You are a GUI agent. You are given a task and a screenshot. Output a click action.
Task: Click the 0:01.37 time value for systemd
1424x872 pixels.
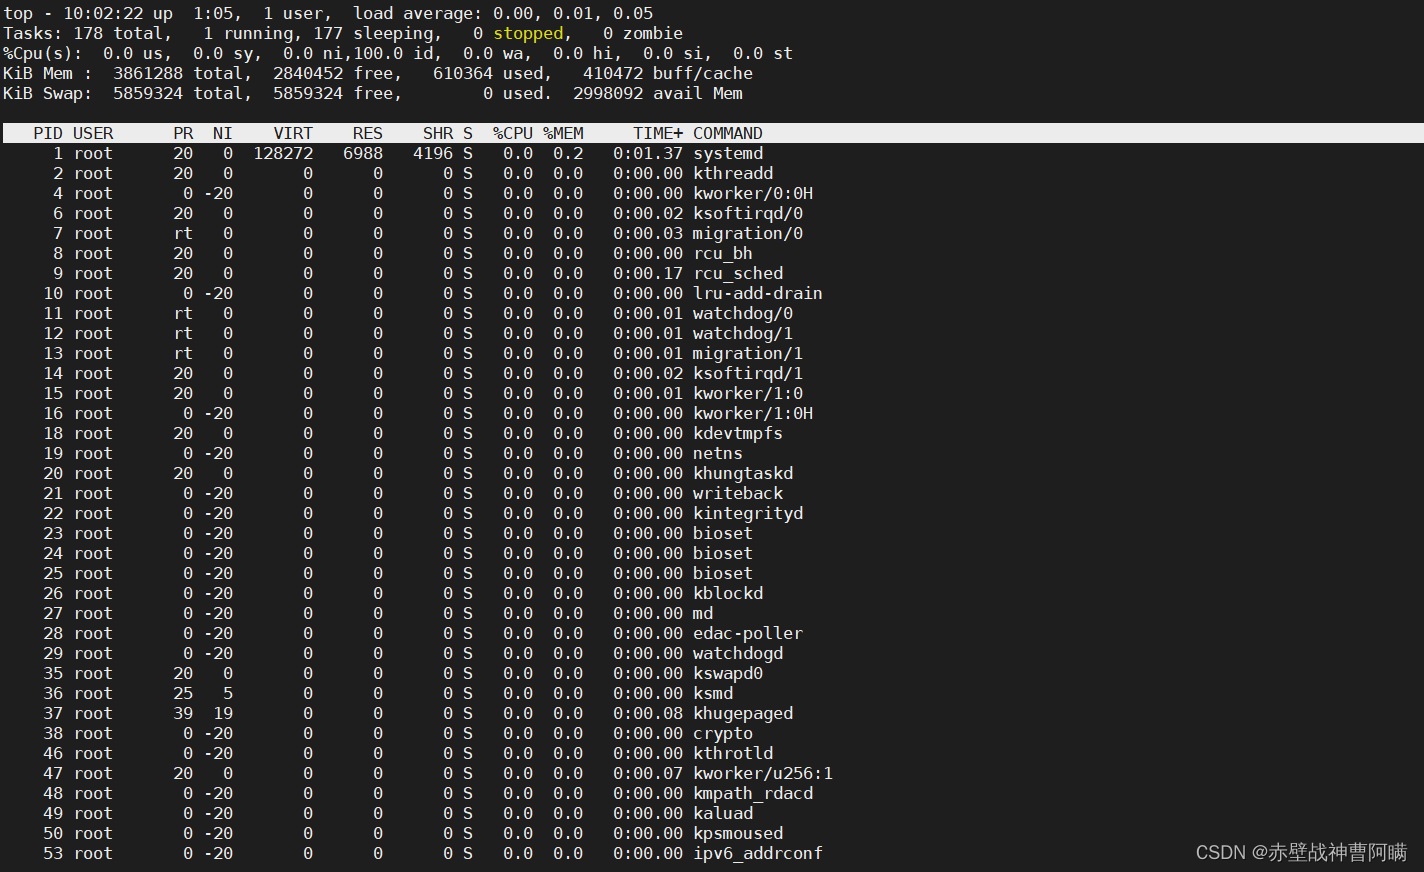pos(648,153)
